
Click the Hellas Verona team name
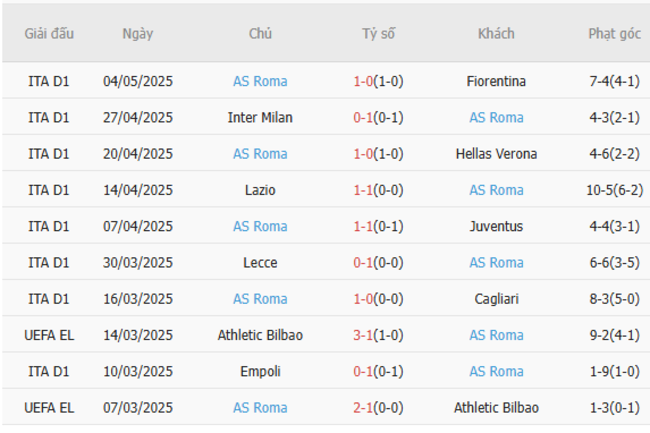(496, 154)
